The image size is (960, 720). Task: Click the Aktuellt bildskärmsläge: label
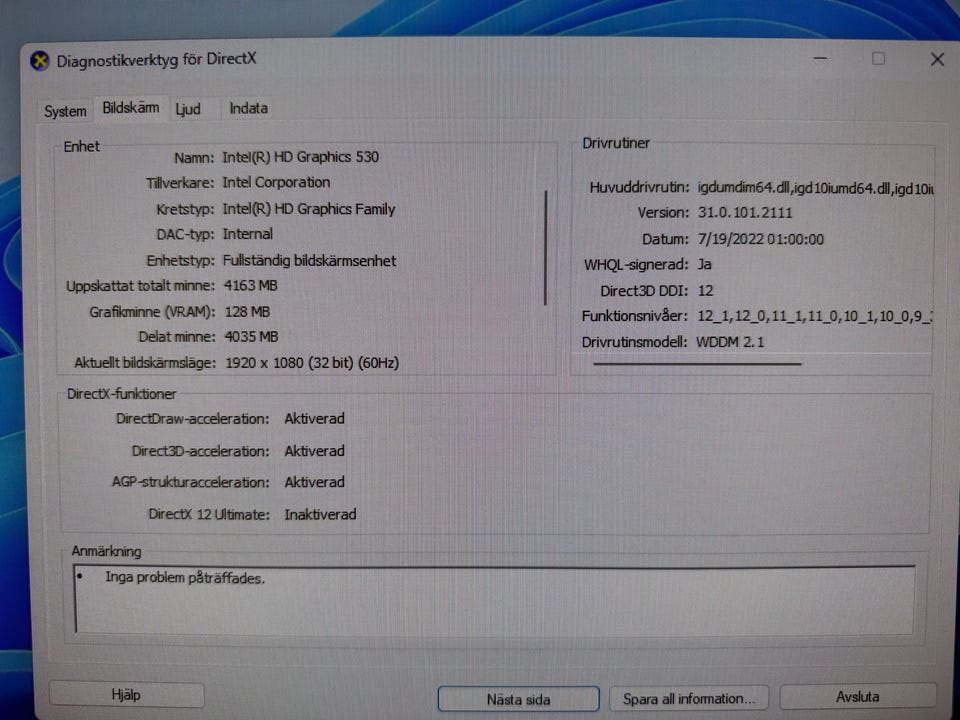[145, 362]
